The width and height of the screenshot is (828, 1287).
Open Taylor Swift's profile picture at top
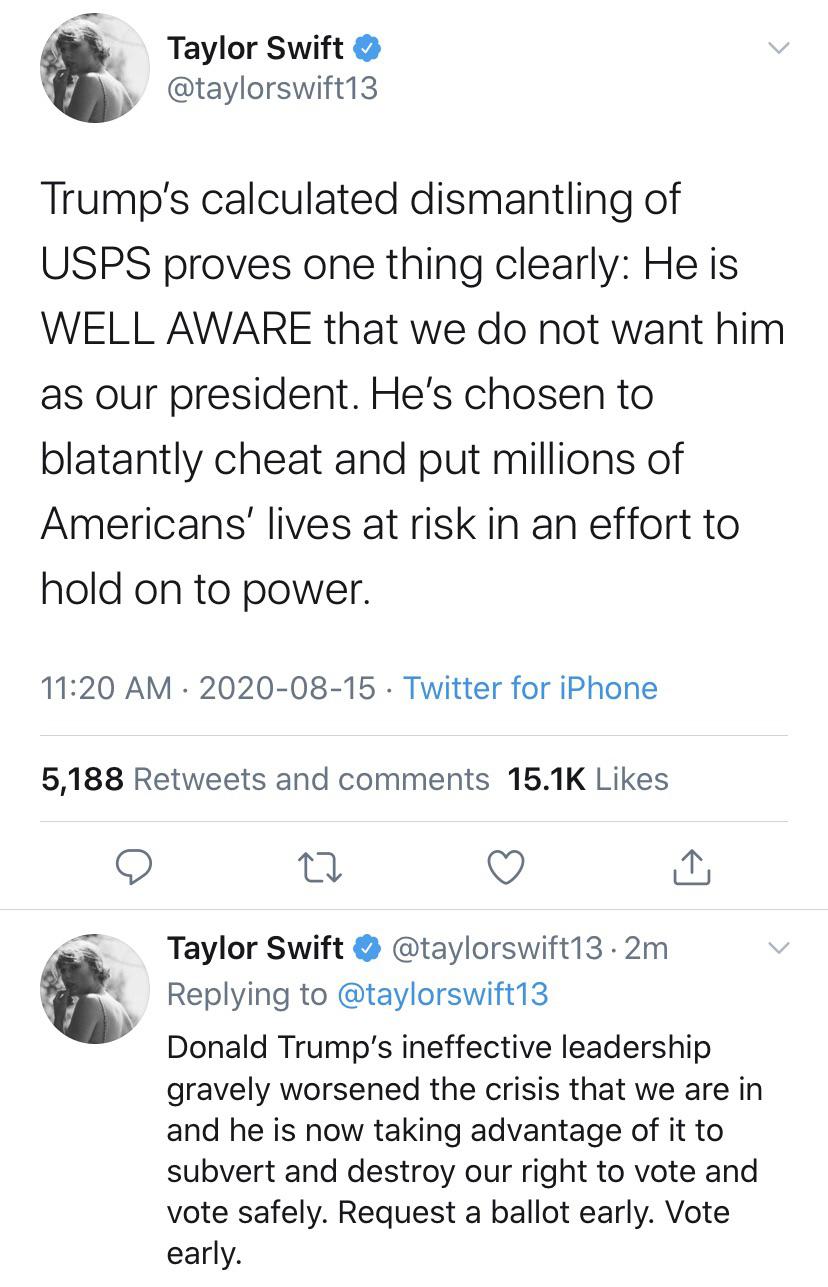click(x=94, y=70)
